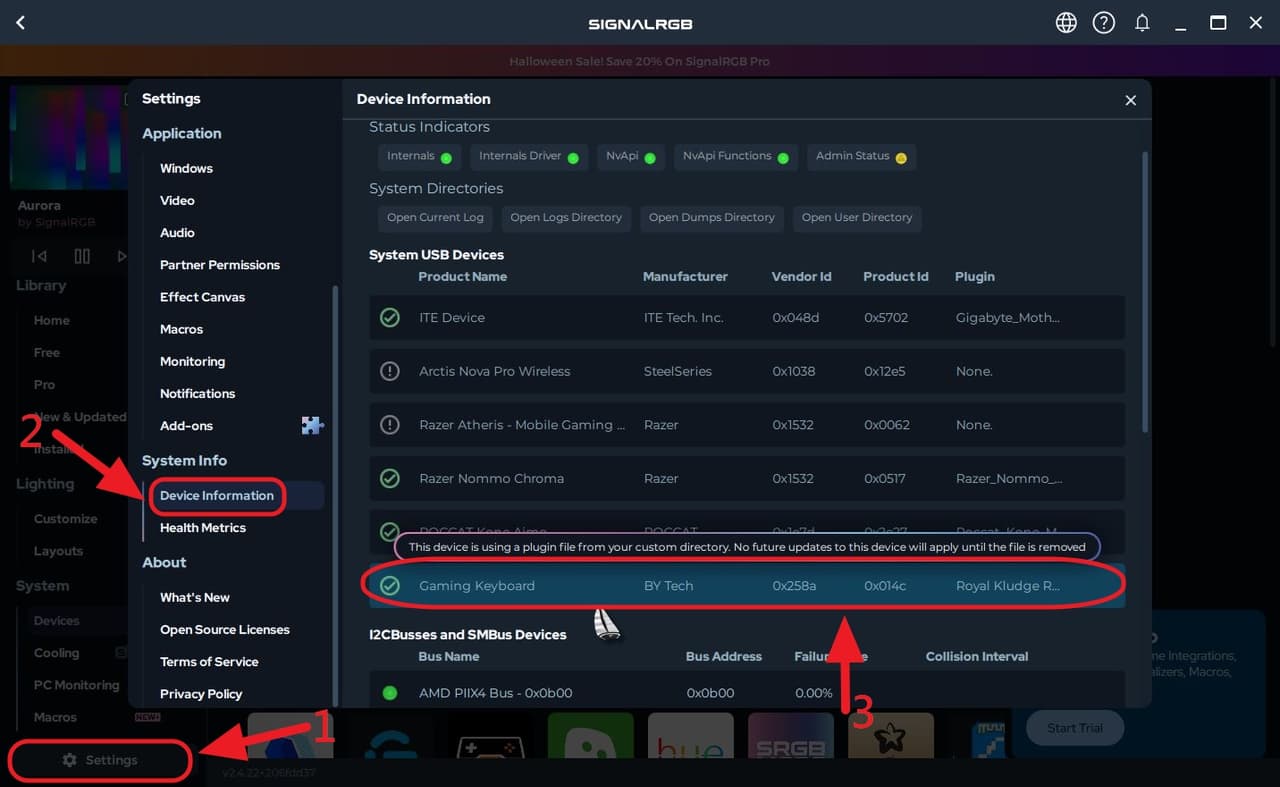The image size is (1280, 787).
Task: Open Privacy Policy link
Action: coord(201,694)
